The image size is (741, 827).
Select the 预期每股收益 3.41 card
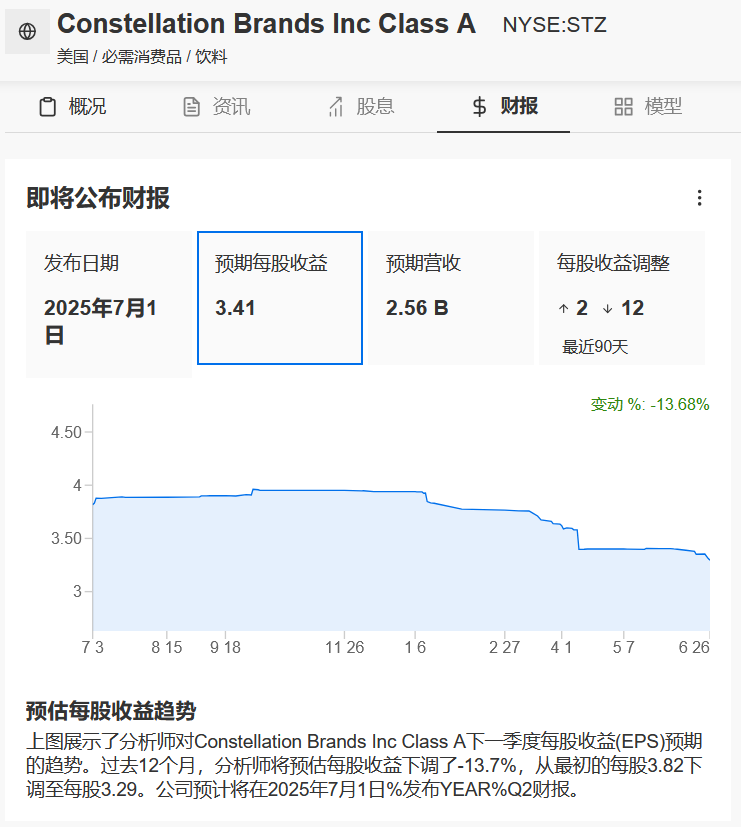(280, 298)
